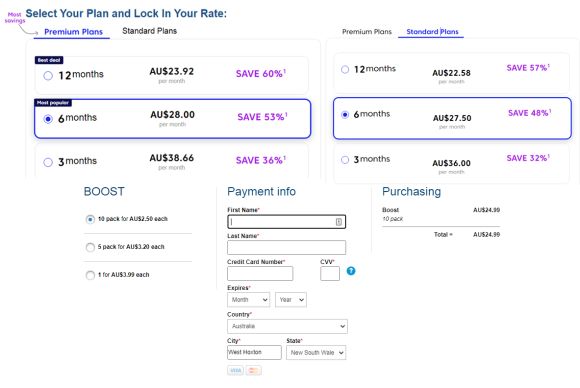This screenshot has height=388, width=580.
Task: Click the Credit Card Number field
Action: tap(260, 273)
